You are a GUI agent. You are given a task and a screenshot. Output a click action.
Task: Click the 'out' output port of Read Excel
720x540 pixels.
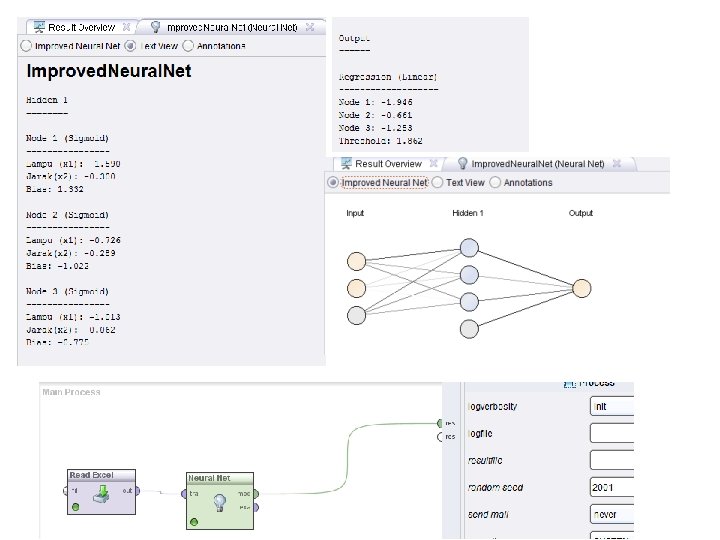tap(137, 491)
